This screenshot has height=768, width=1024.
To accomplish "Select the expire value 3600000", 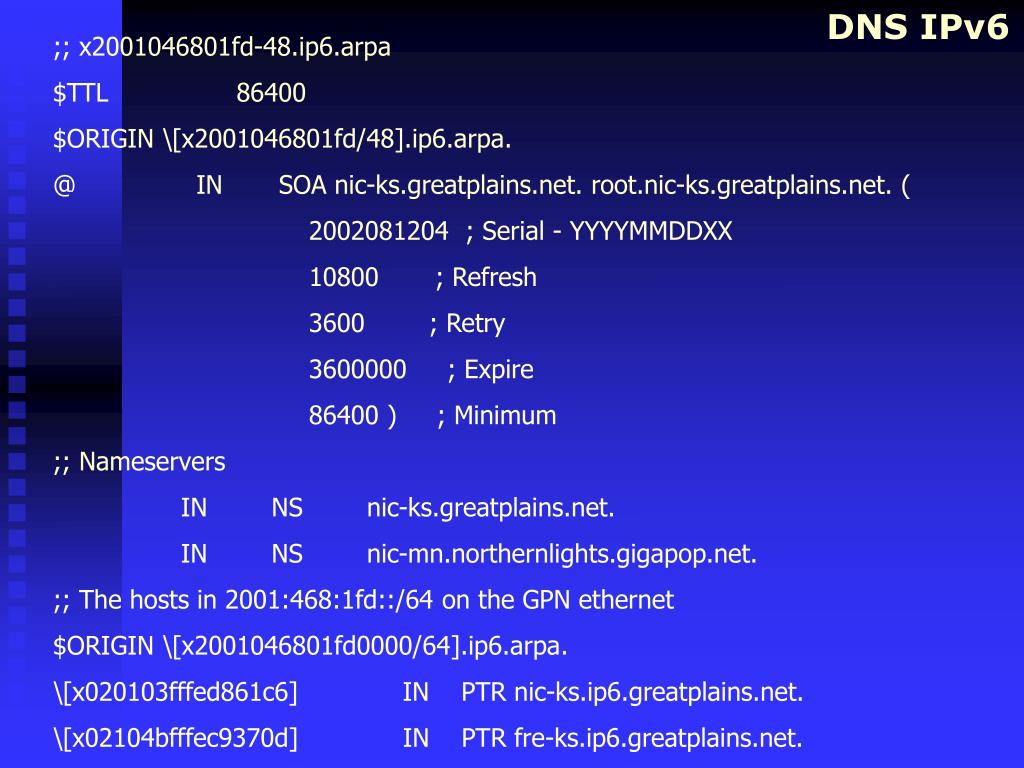I will 357,370.
